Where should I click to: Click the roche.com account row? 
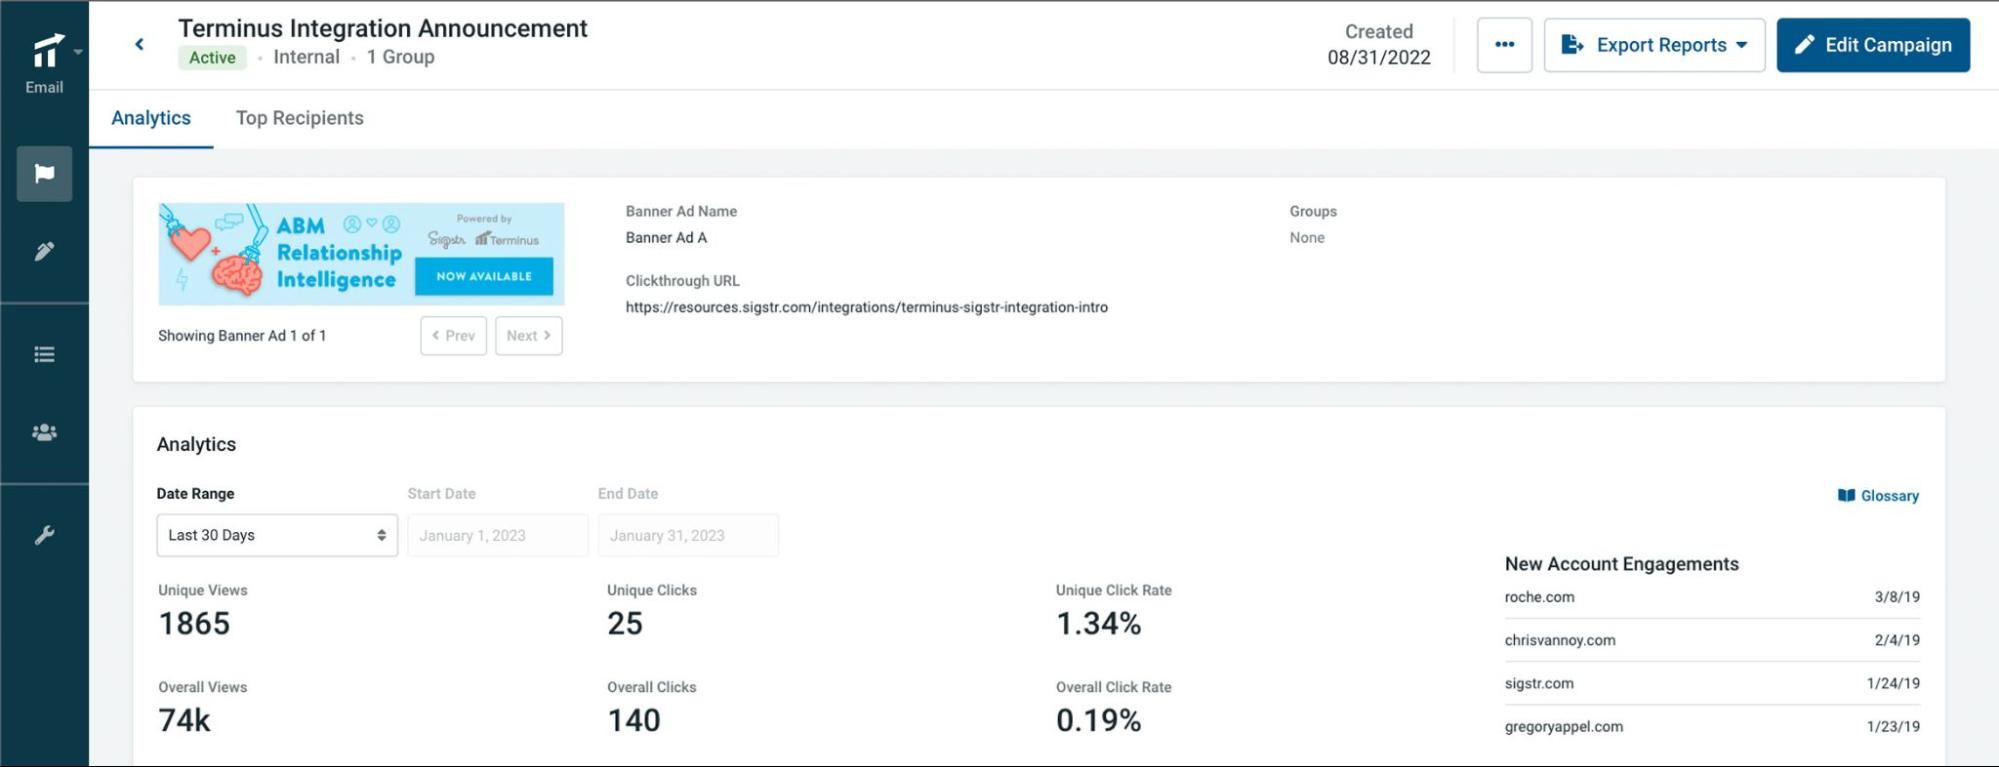pos(1711,597)
